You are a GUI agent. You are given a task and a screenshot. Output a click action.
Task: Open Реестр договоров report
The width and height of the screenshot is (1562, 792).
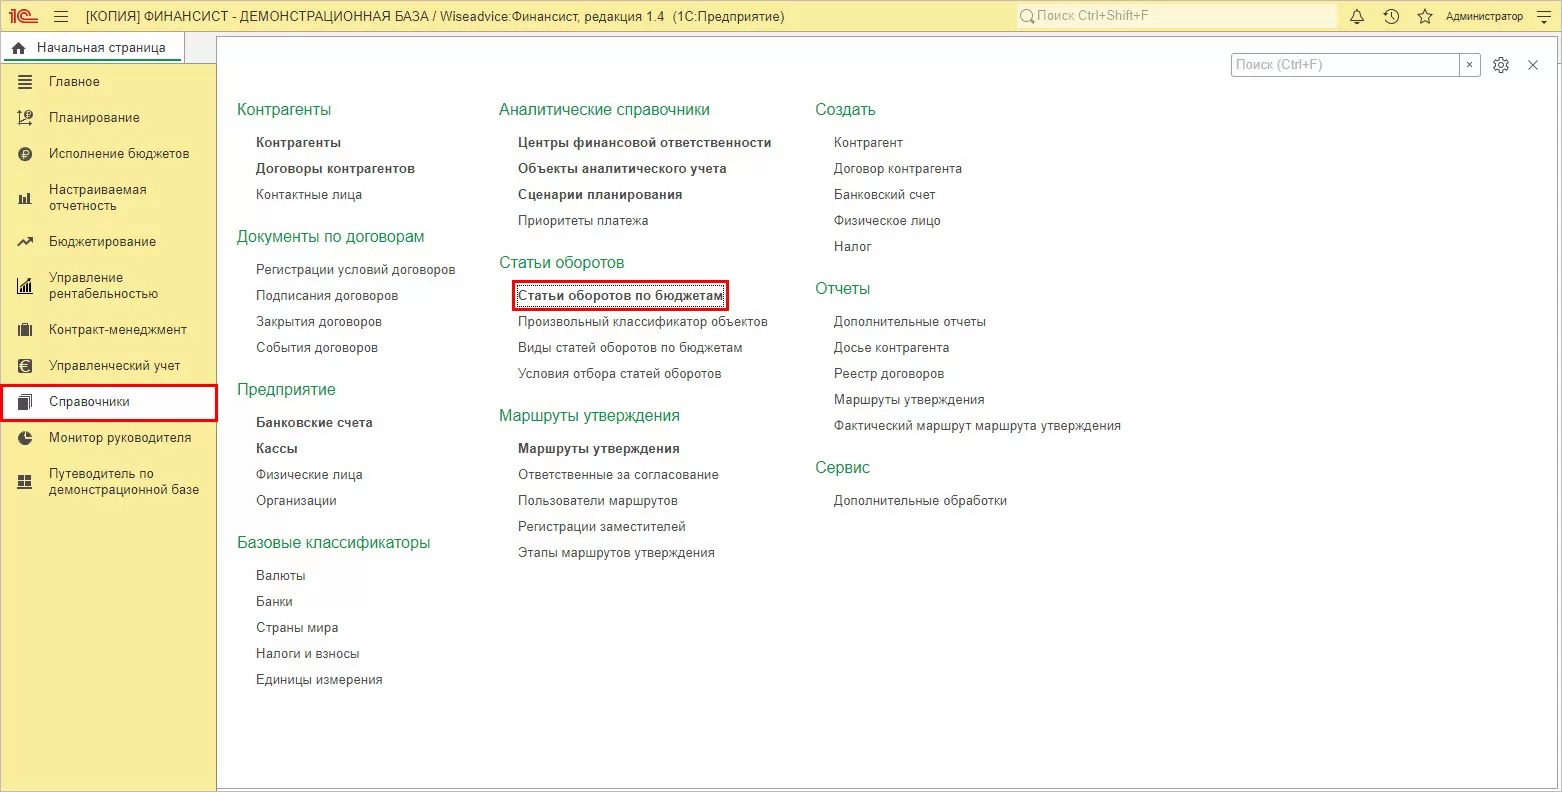(x=889, y=374)
